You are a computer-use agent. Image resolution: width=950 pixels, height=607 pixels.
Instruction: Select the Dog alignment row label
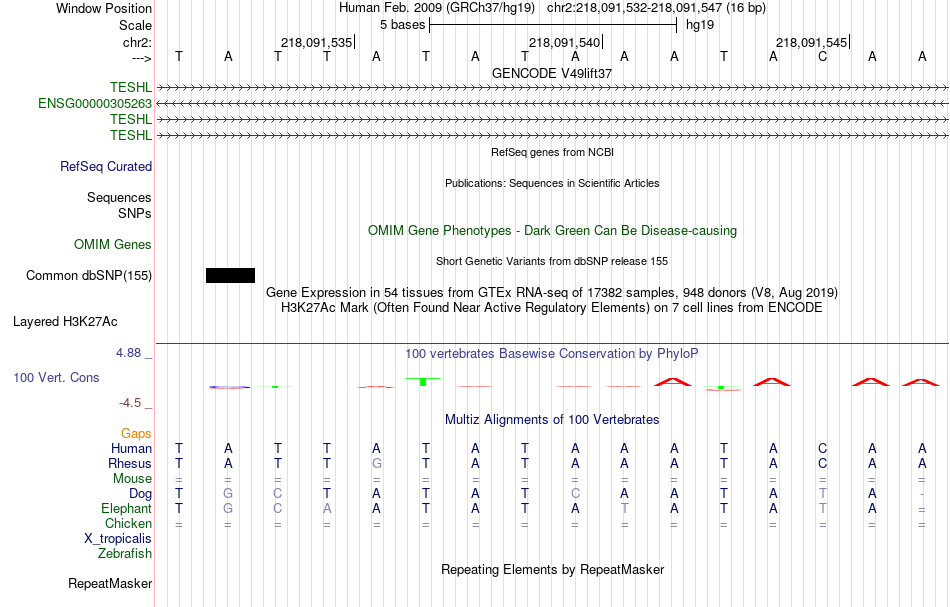(x=140, y=494)
